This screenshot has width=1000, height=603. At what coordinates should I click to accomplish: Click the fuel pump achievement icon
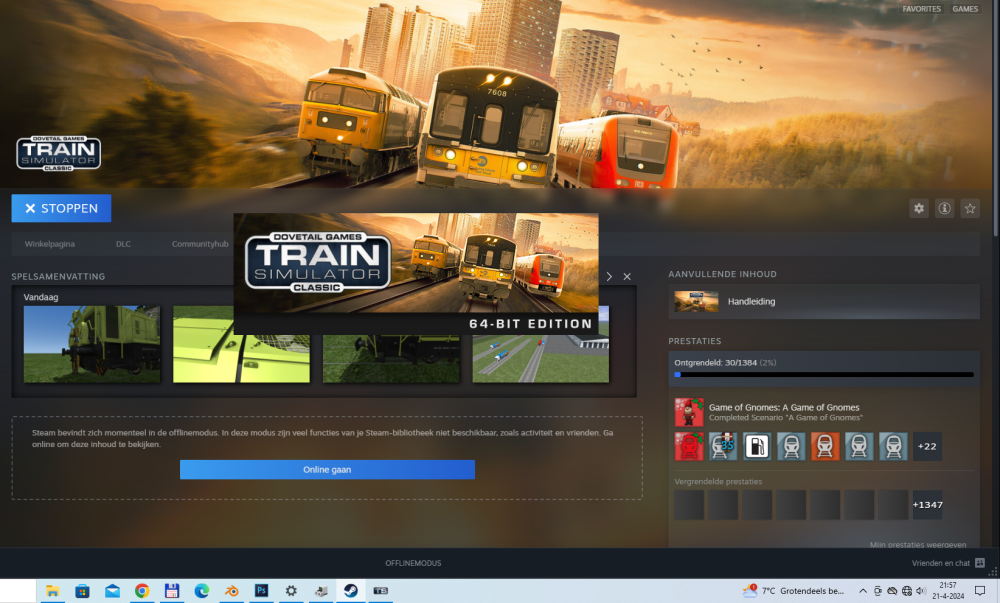(x=757, y=446)
